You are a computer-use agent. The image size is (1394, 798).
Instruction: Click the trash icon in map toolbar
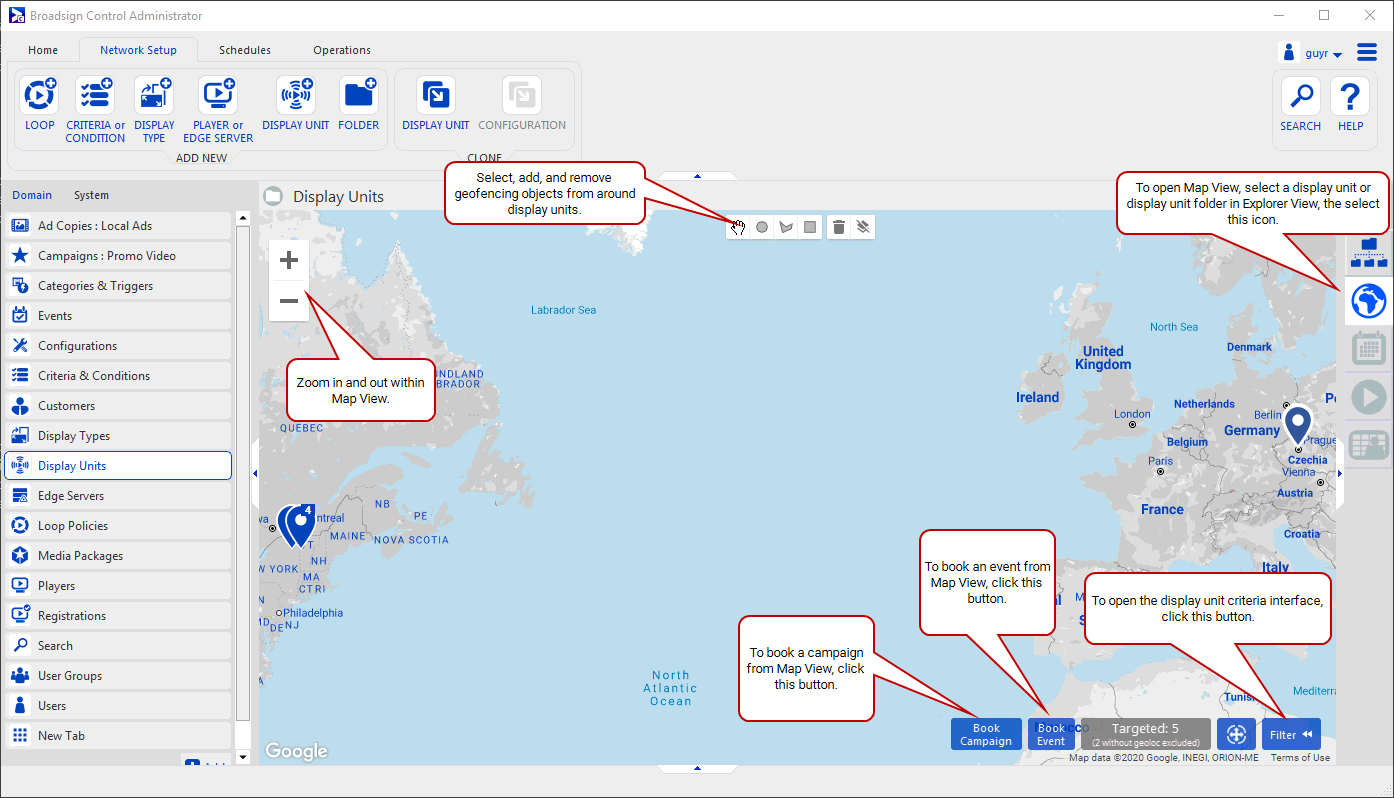click(839, 228)
